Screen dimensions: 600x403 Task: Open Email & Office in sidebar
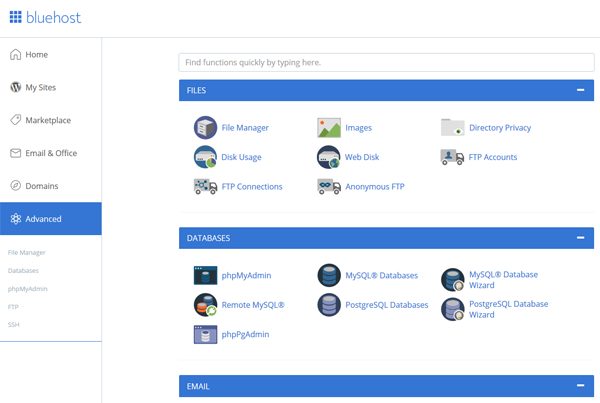pyautogui.click(x=51, y=153)
